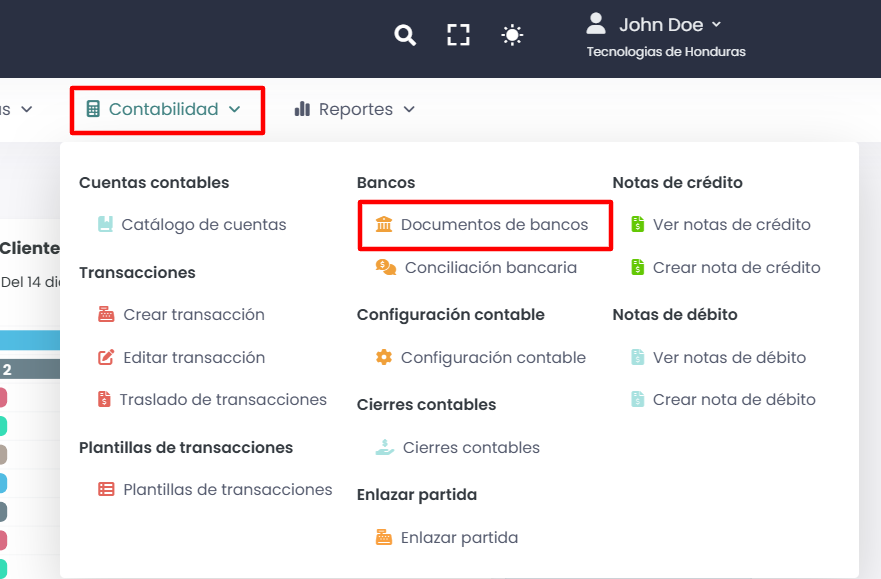This screenshot has width=881, height=579.
Task: Open the John Doe user dropdown
Action: 670,25
